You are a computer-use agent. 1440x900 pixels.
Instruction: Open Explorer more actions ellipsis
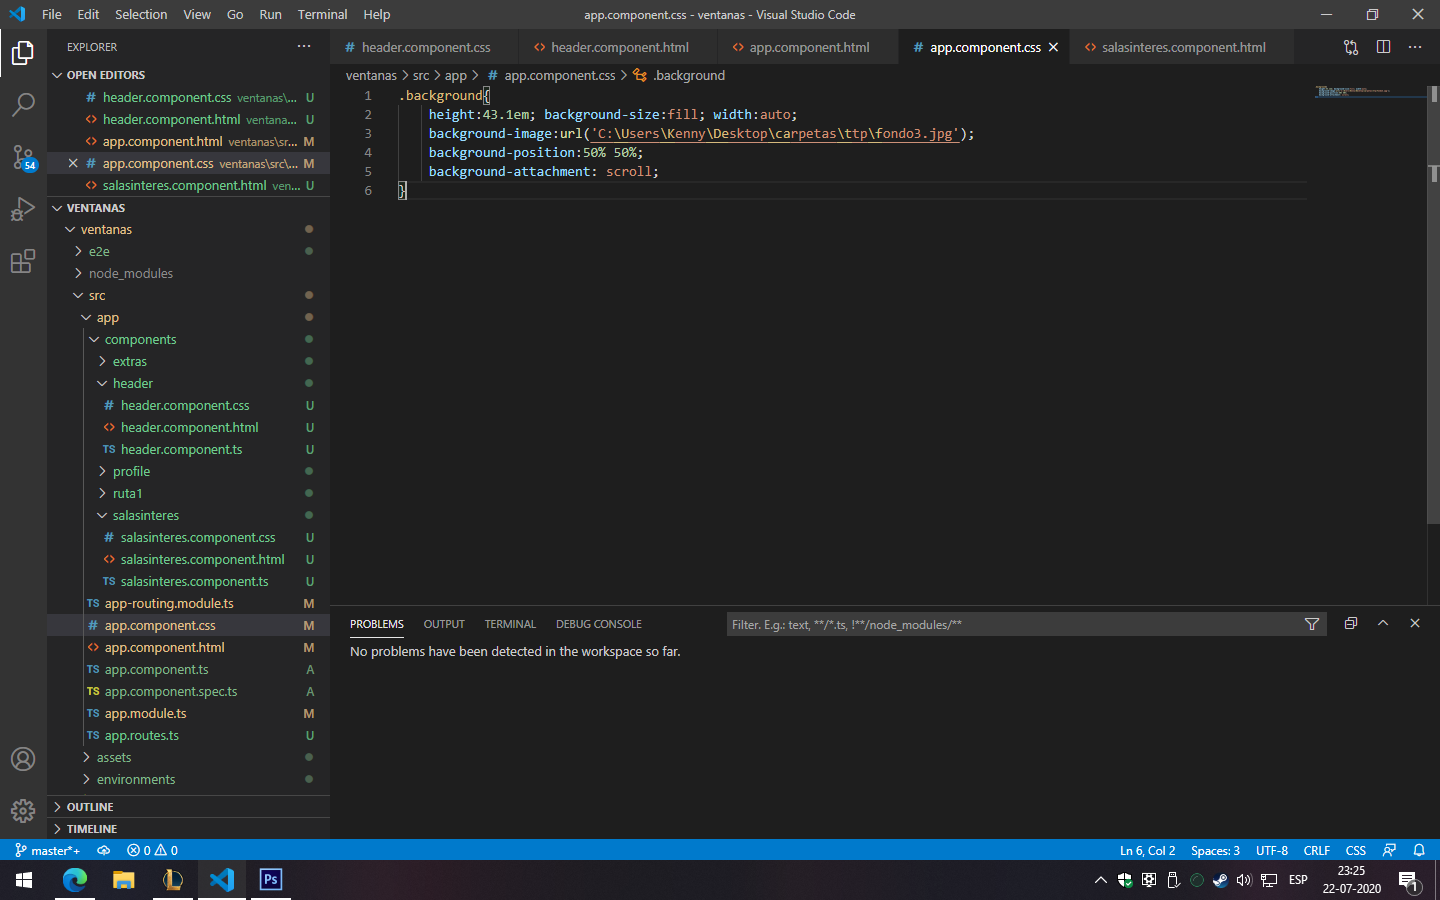point(304,47)
